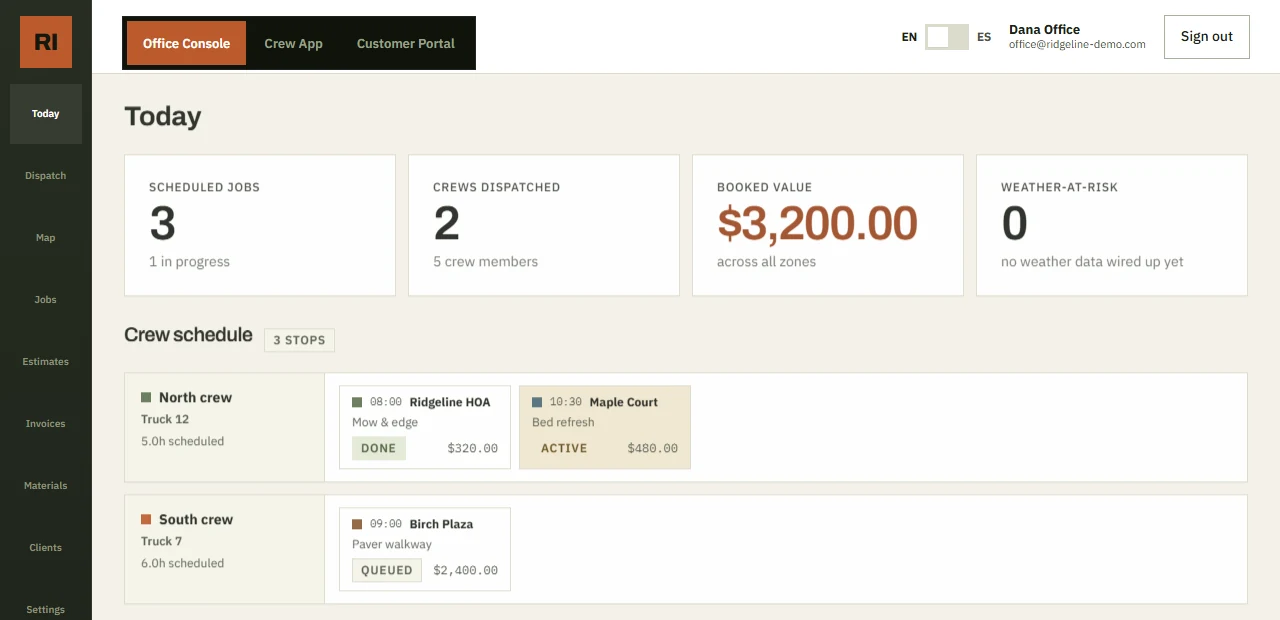This screenshot has height=620, width=1280.
Task: Select Today in the sidebar
Action: (x=46, y=114)
